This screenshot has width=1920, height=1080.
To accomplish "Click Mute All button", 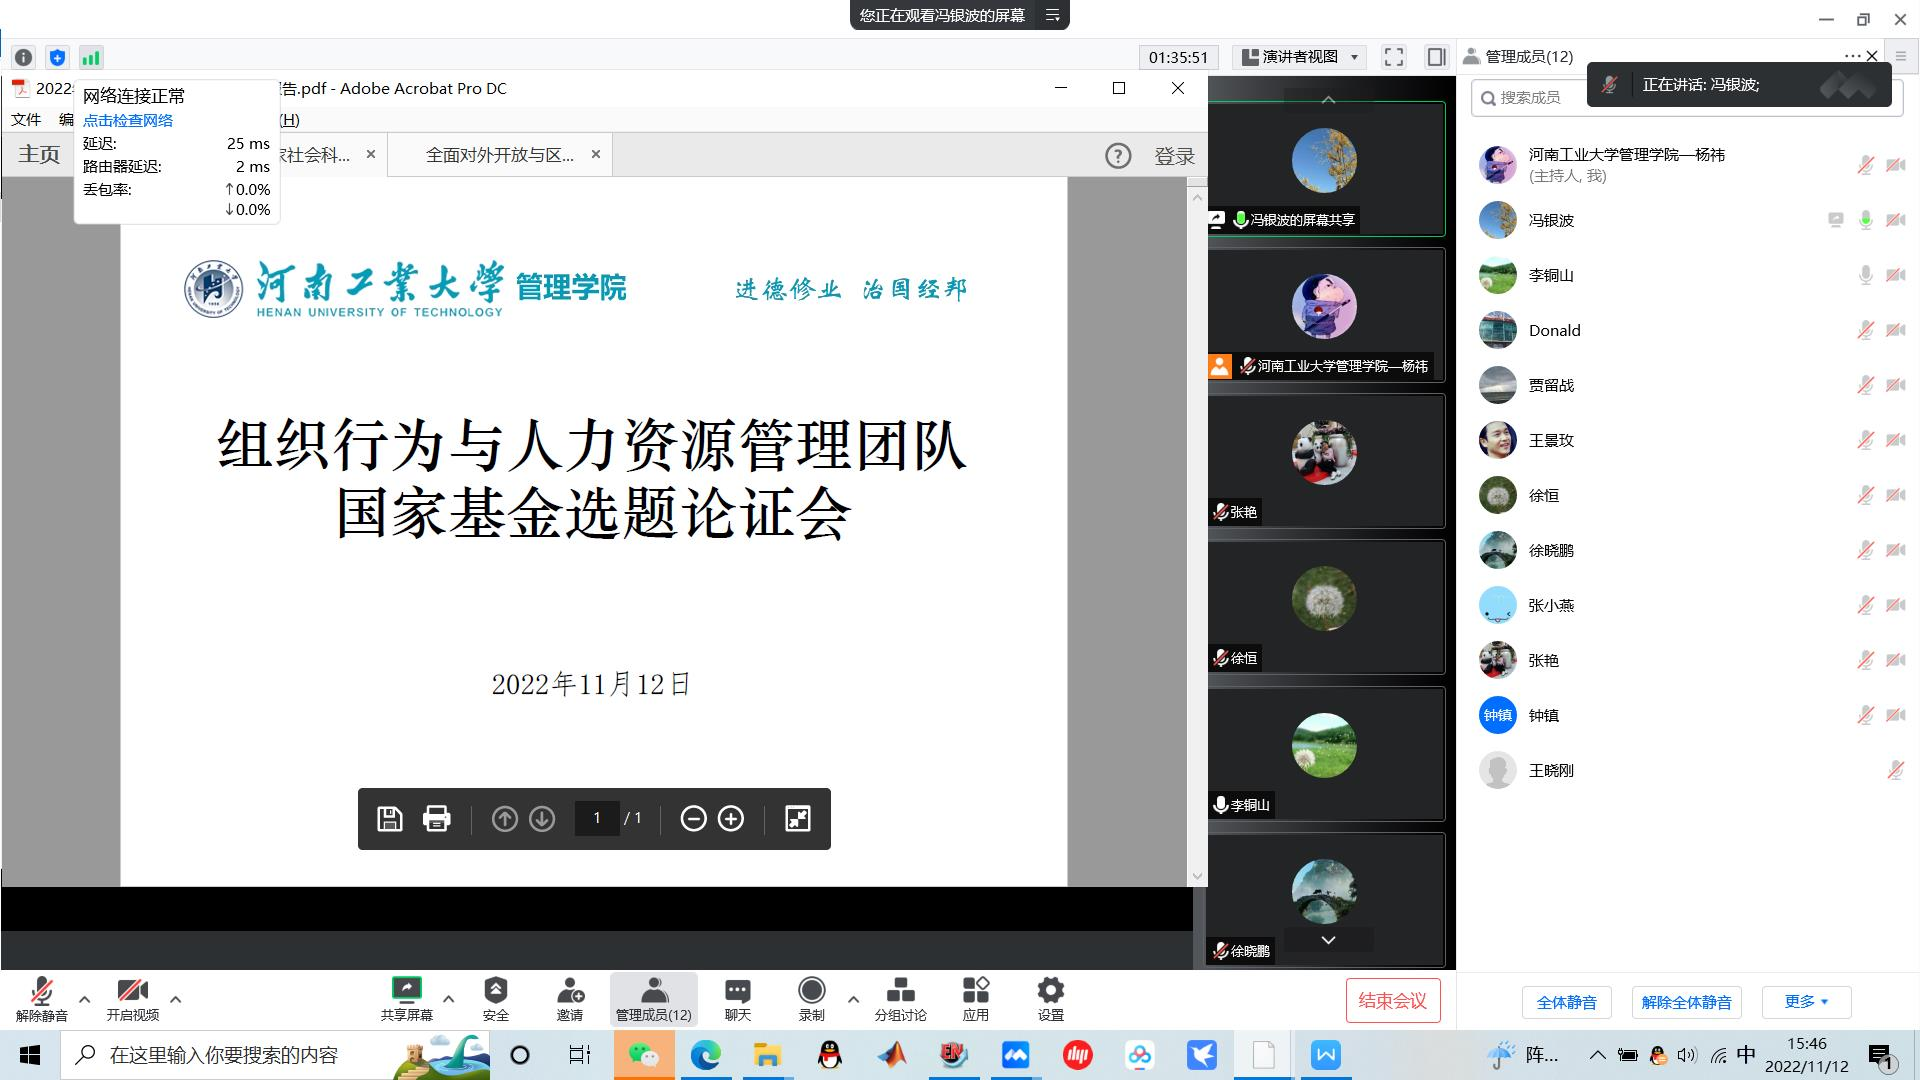I will pyautogui.click(x=1566, y=1002).
